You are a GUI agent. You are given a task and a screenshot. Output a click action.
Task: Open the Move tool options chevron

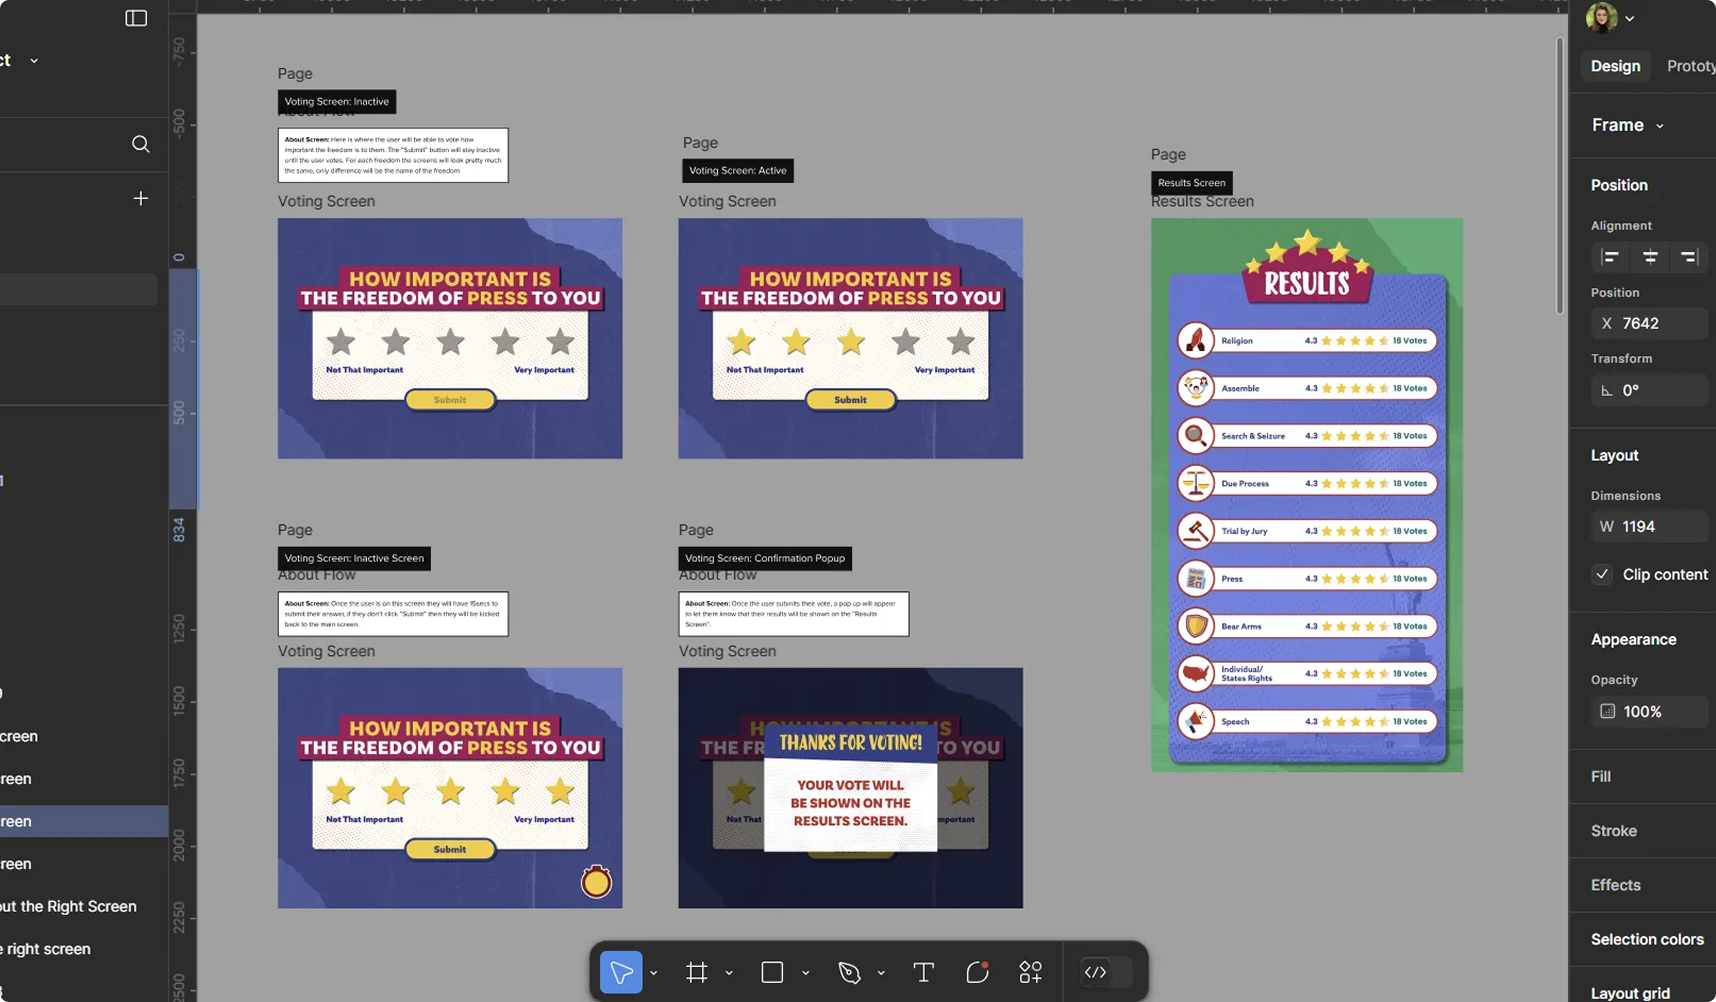[654, 973]
